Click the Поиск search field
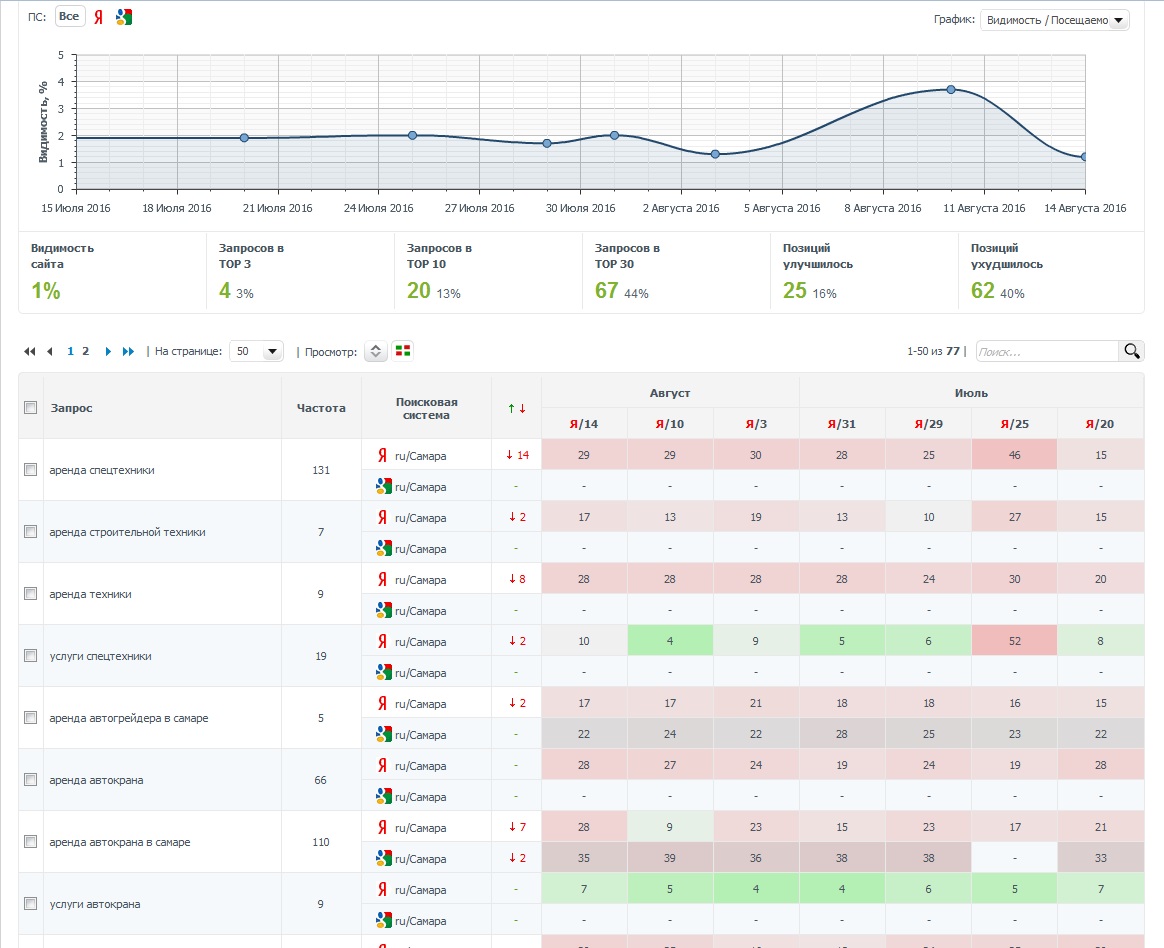1164x948 pixels. coord(1047,351)
